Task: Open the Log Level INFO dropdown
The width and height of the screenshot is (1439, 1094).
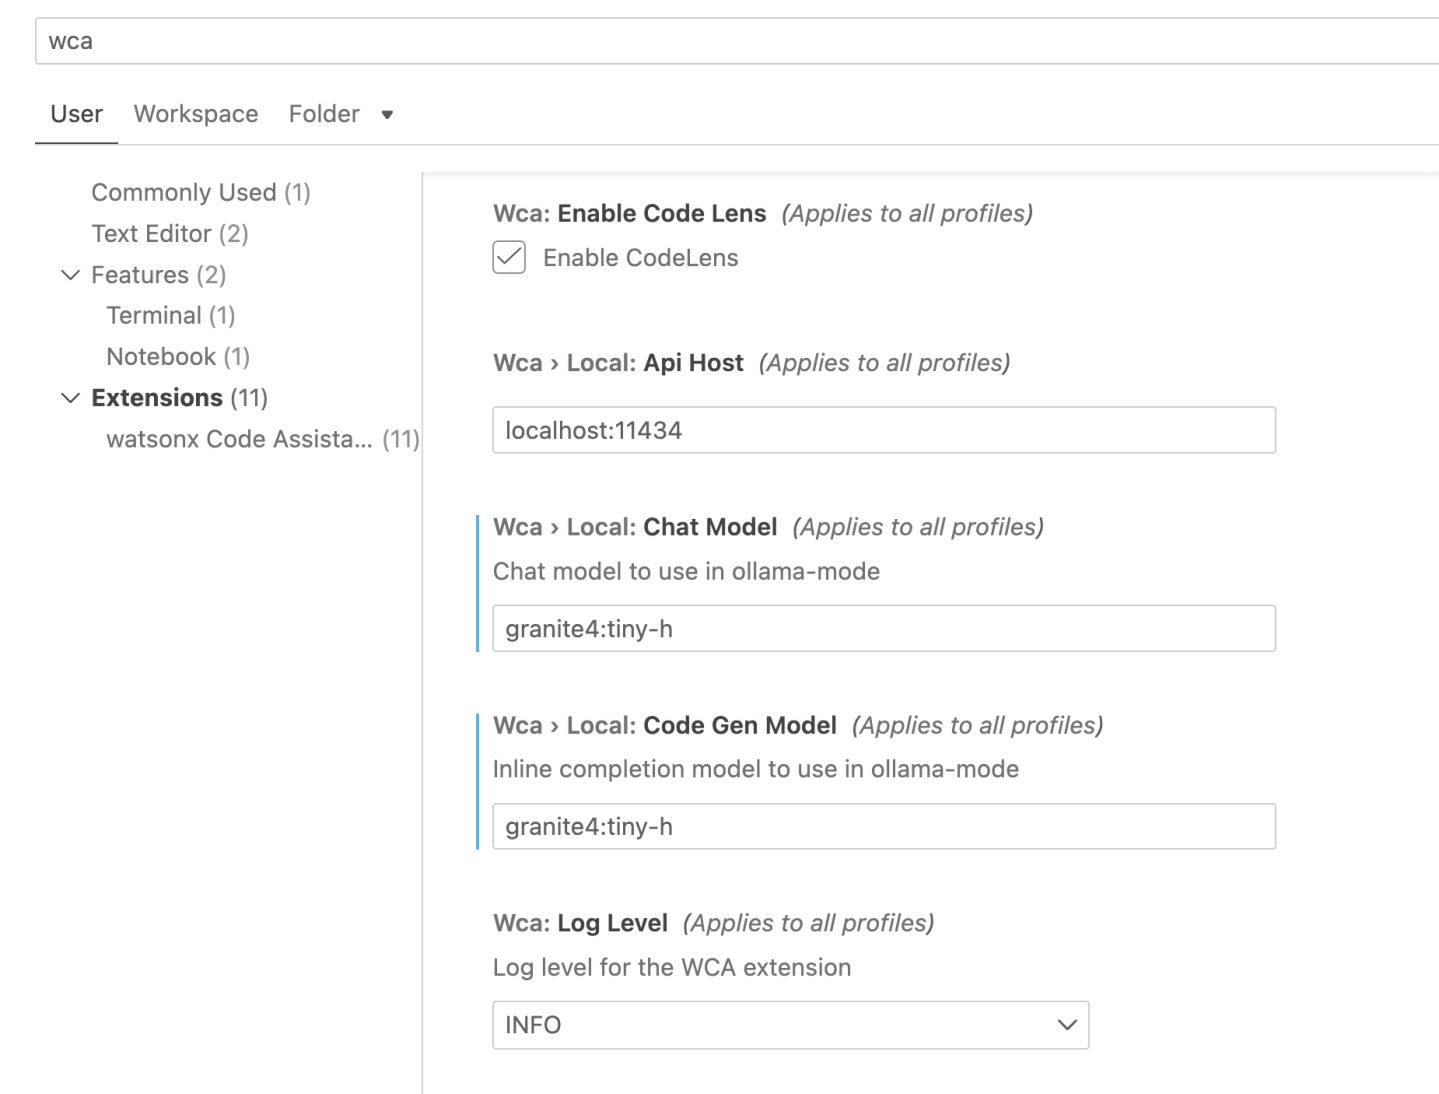Action: click(790, 1025)
